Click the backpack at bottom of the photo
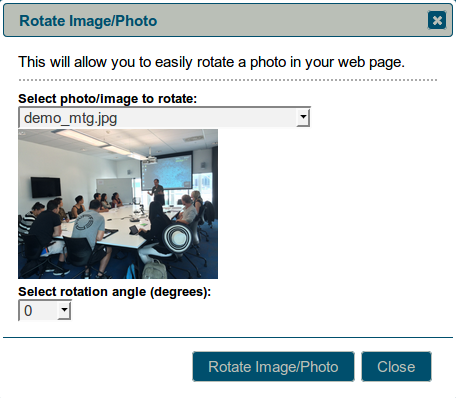Image resolution: width=456 pixels, height=398 pixels. pos(154,269)
